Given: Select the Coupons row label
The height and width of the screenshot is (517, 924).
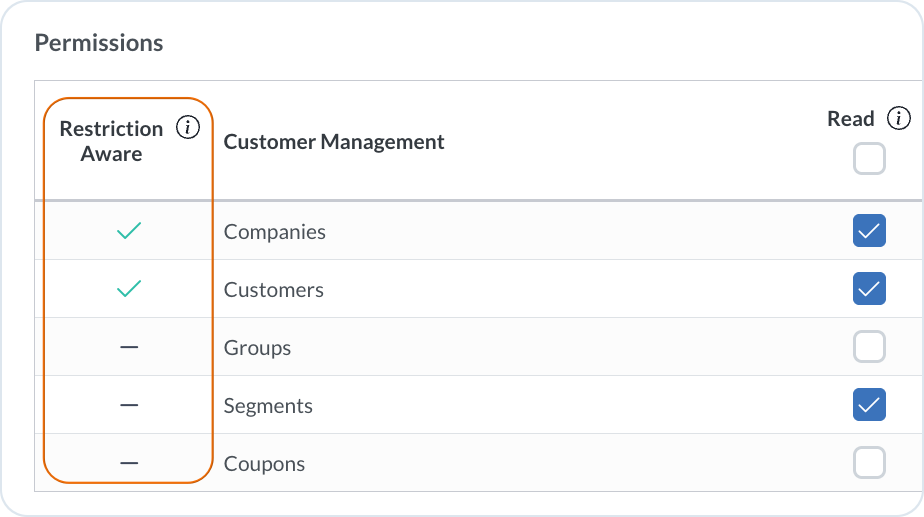Looking at the screenshot, I should point(264,464).
